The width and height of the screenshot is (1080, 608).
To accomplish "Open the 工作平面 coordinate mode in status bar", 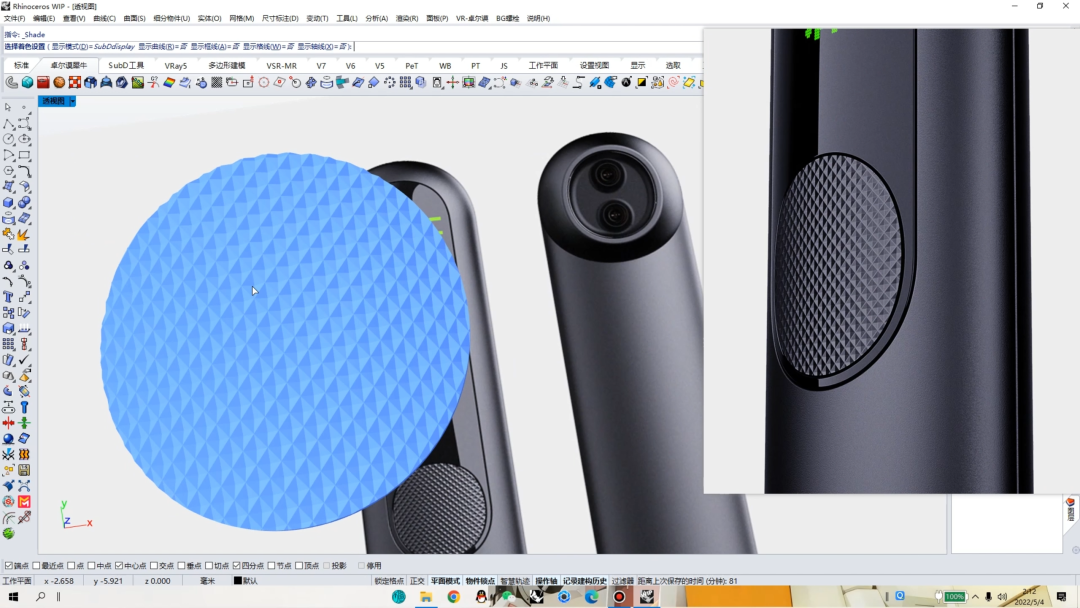I will pos(17,581).
